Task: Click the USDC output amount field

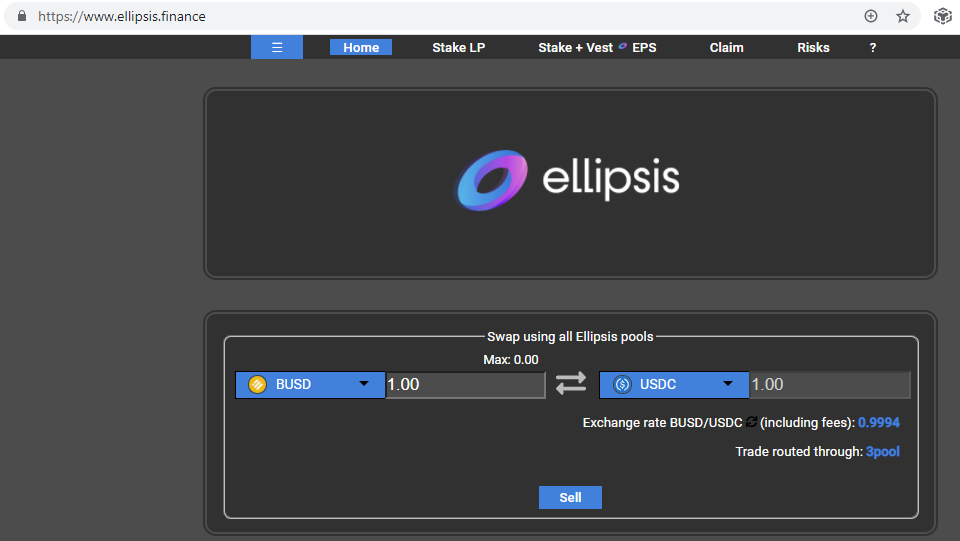Action: (830, 384)
